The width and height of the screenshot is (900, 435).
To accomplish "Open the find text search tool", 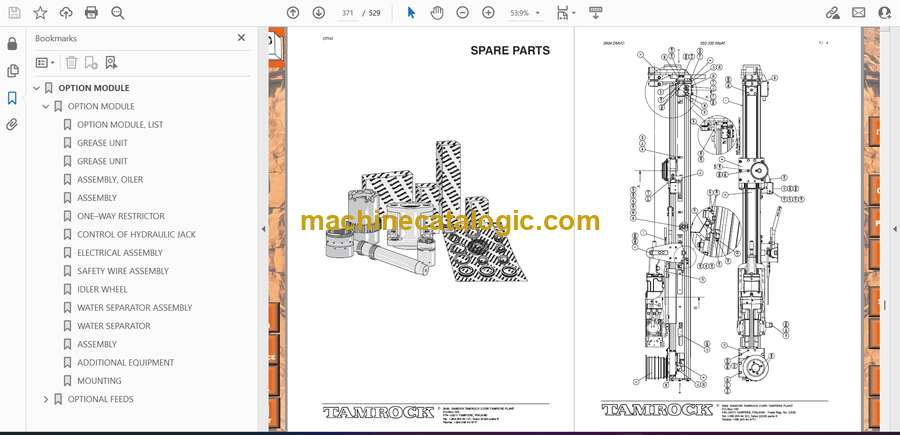I will 118,13.
